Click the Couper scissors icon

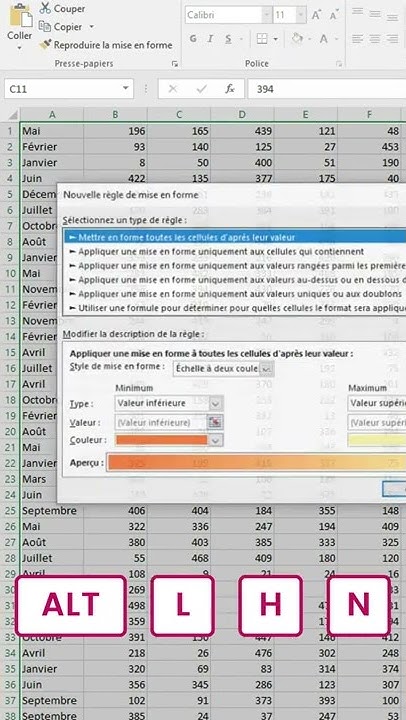tap(45, 8)
